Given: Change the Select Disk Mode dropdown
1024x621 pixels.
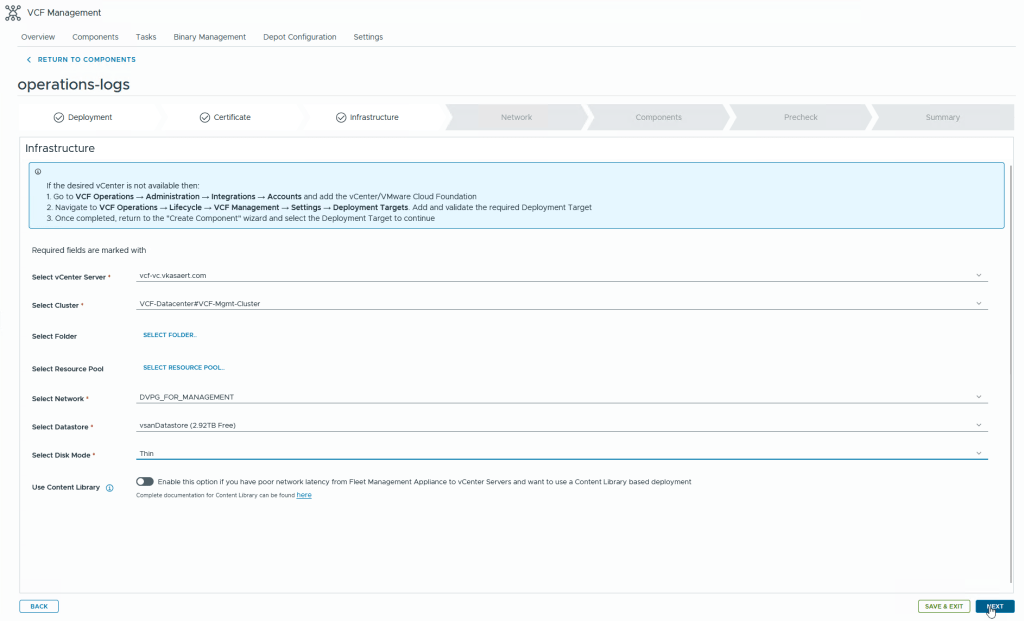Looking at the screenshot, I should [x=561, y=453].
